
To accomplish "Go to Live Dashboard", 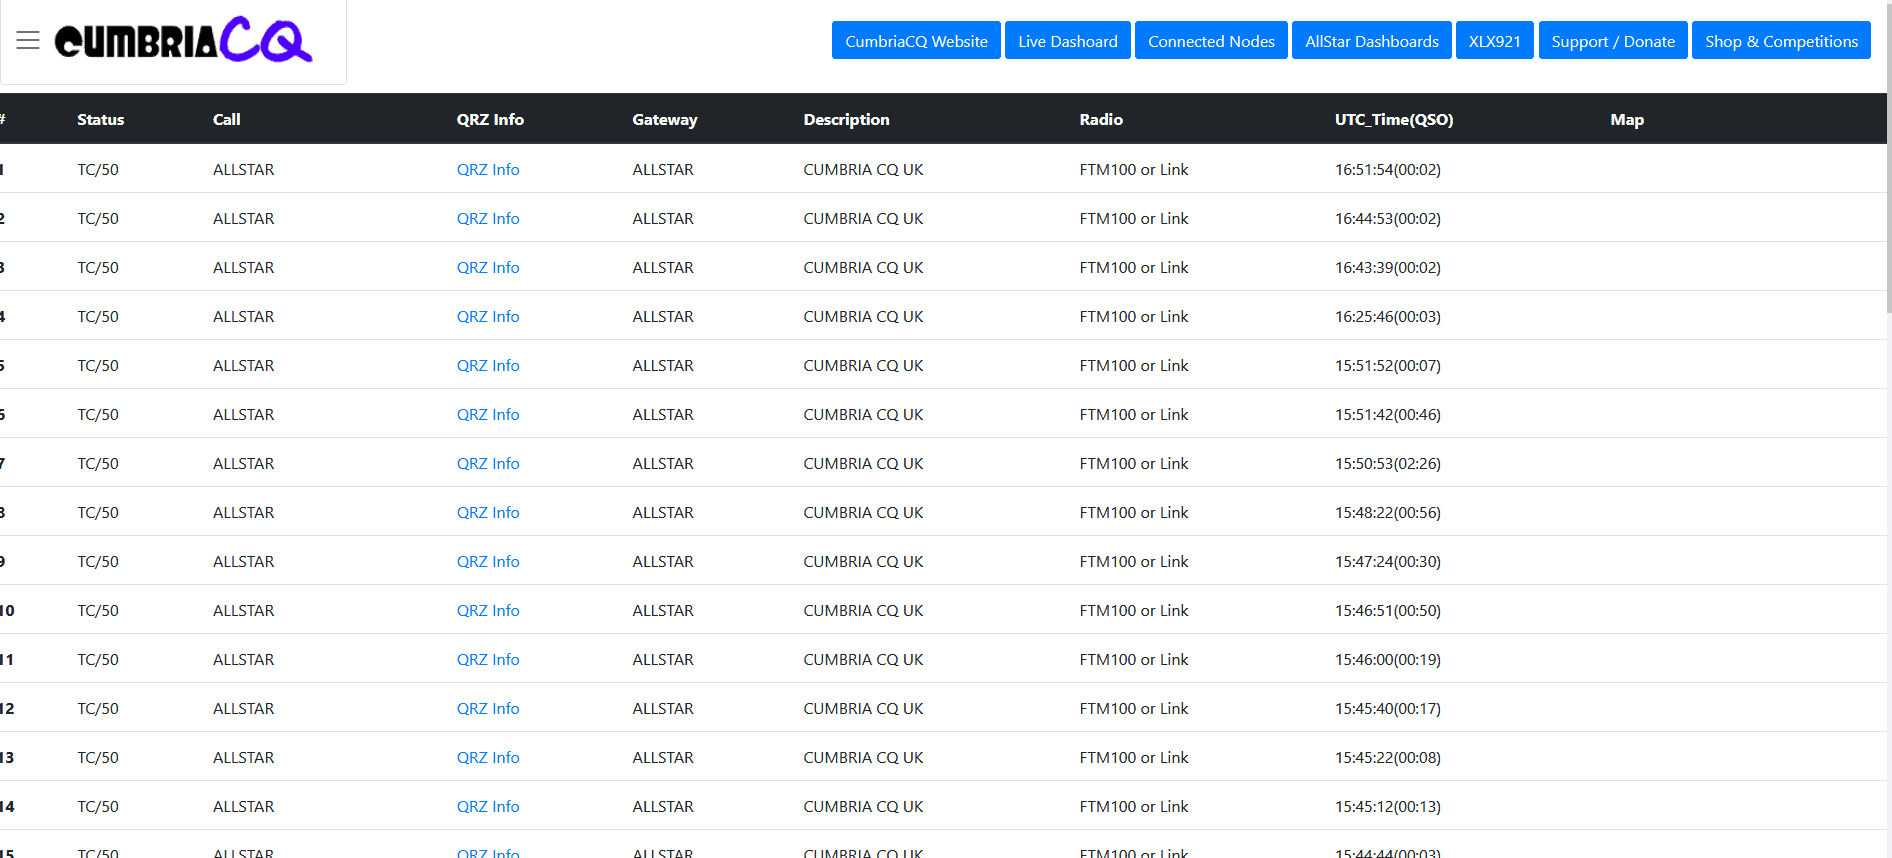I will click(x=1067, y=41).
